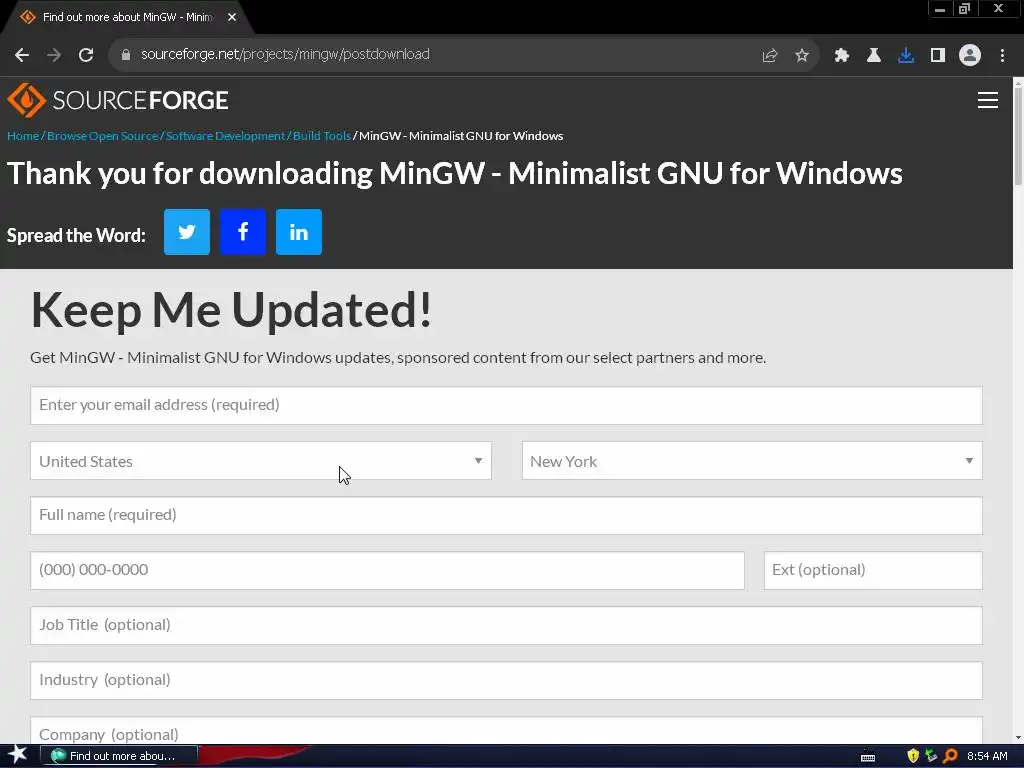The image size is (1024, 768).
Task: Open the New York state dropdown
Action: 752,461
